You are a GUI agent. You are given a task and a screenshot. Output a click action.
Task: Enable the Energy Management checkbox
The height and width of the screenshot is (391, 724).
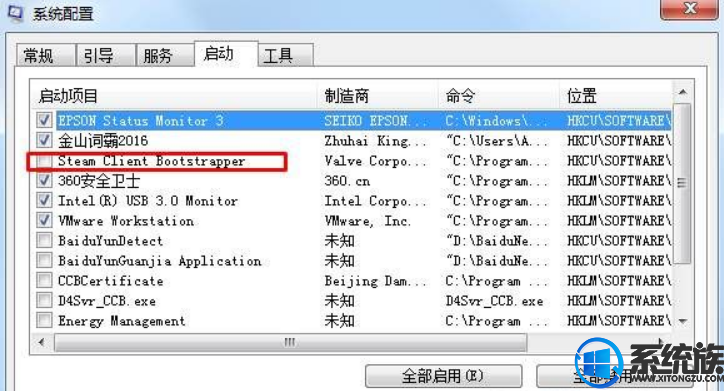(44, 321)
